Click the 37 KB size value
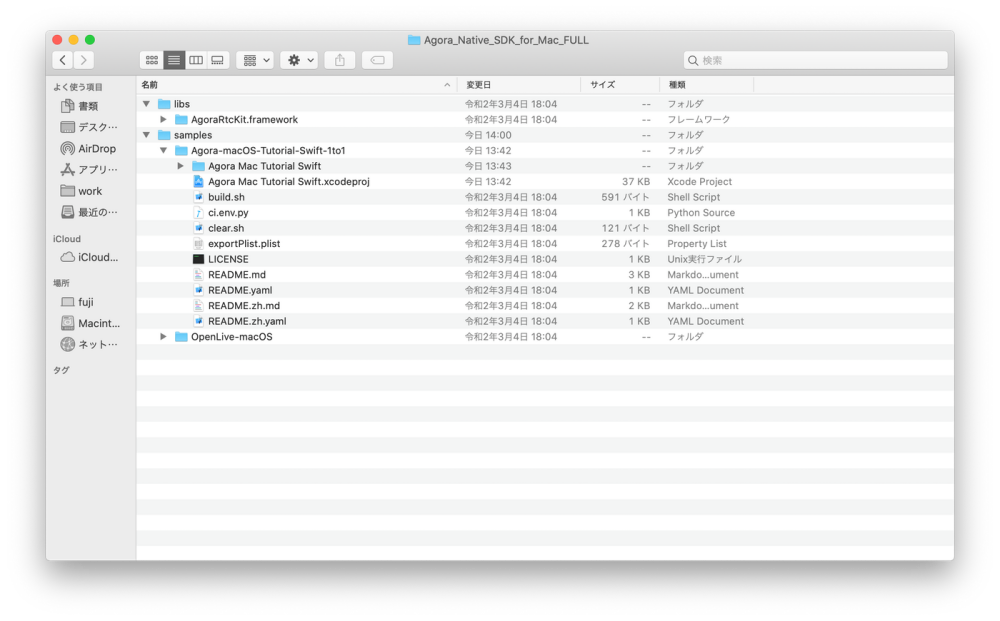Screen dimensions: 1000x621 636,182
